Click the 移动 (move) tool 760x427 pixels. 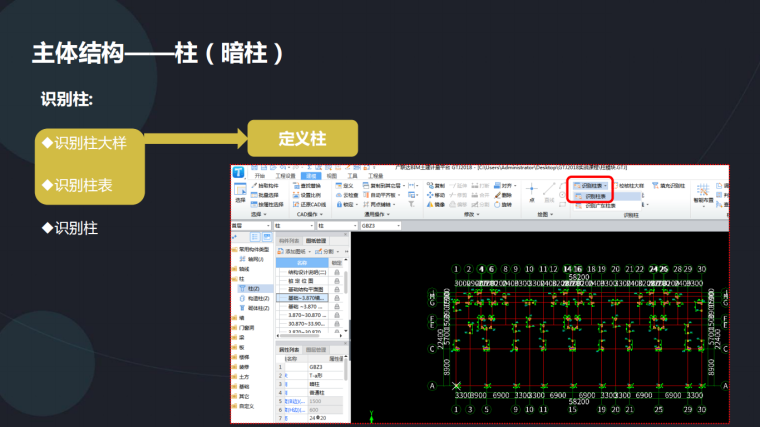438,194
